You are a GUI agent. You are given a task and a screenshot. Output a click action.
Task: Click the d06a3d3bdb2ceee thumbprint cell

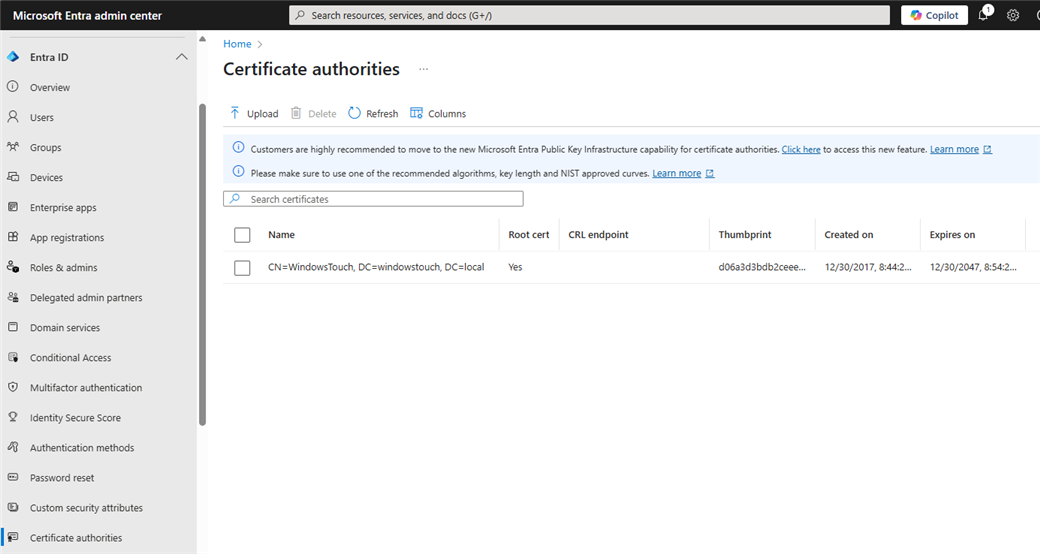762,267
